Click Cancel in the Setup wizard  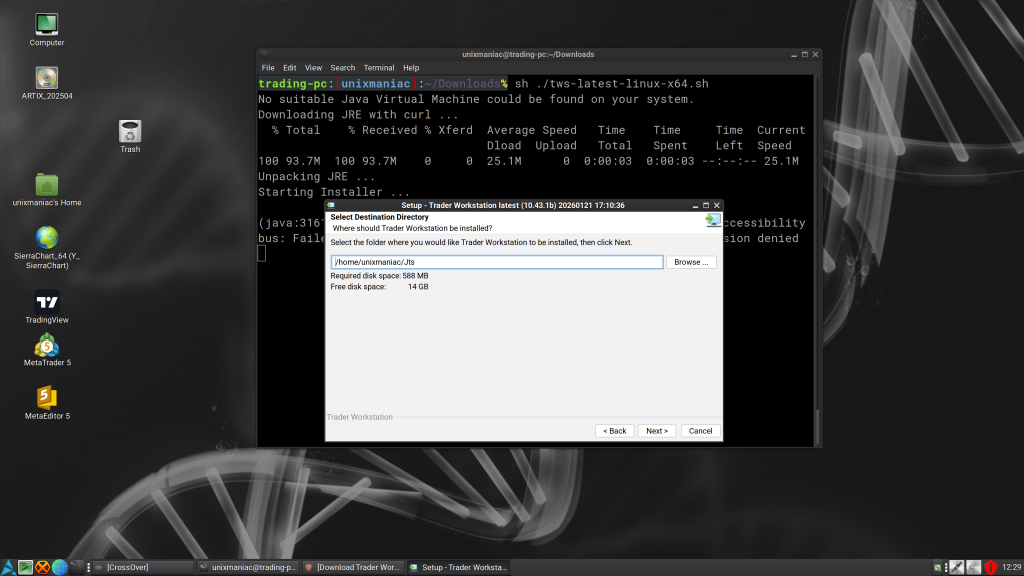coord(700,430)
